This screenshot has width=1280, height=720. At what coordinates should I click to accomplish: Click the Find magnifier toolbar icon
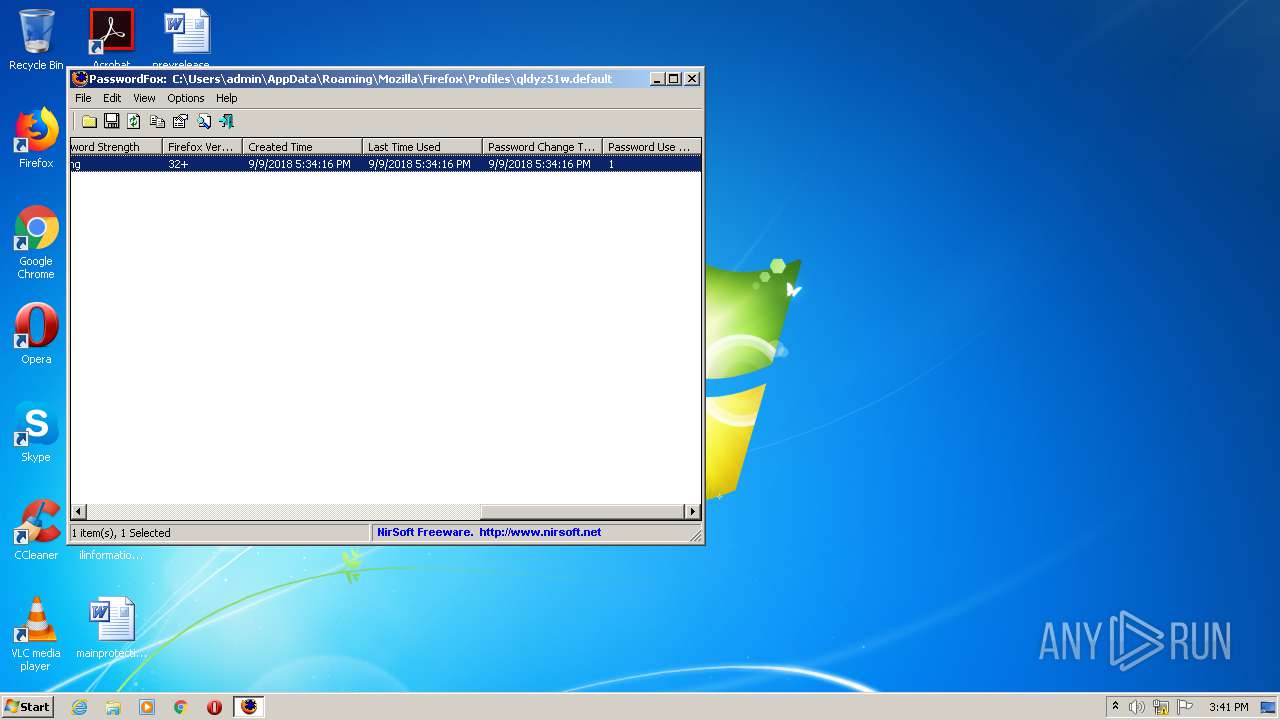(x=204, y=121)
